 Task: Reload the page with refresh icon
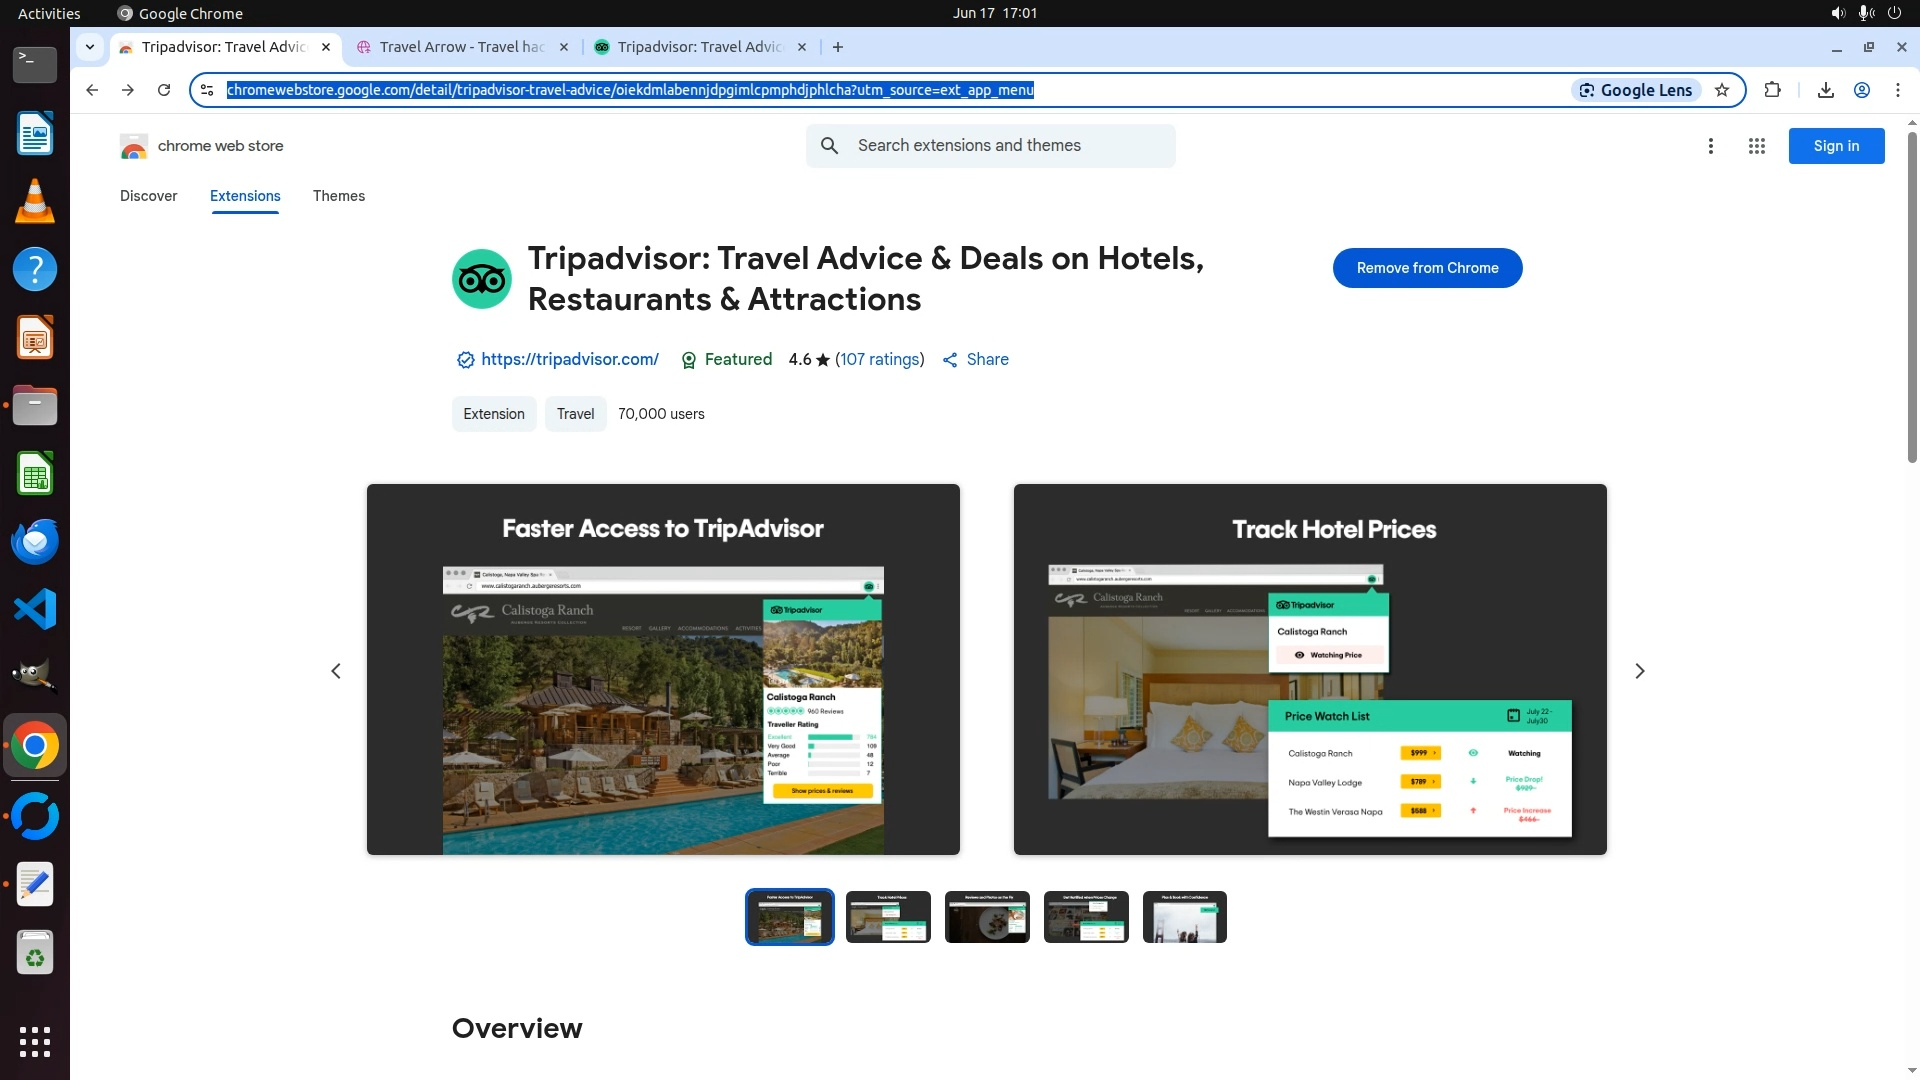pyautogui.click(x=164, y=90)
